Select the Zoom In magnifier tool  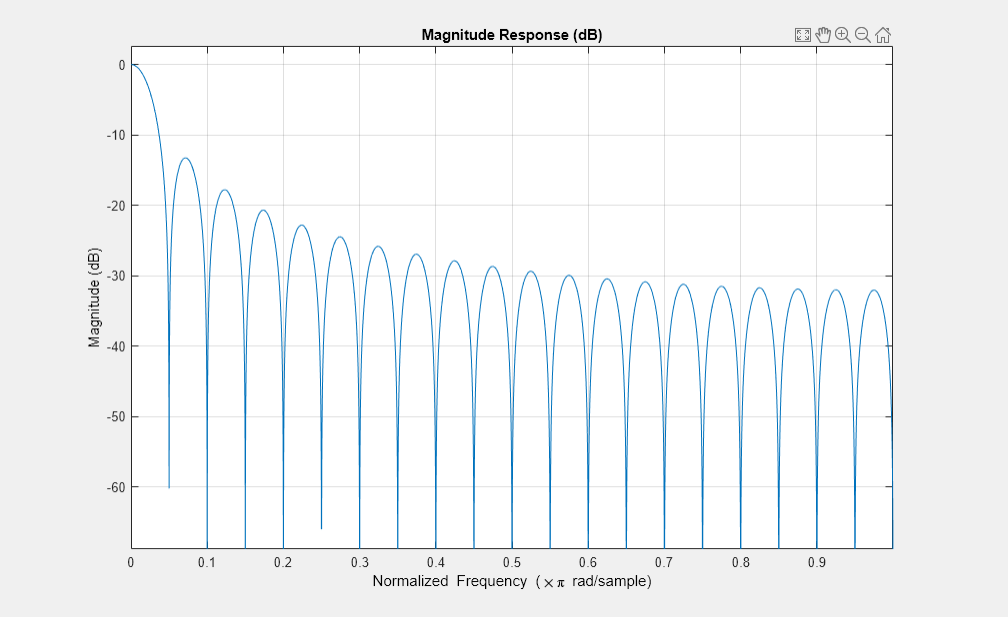(x=843, y=35)
